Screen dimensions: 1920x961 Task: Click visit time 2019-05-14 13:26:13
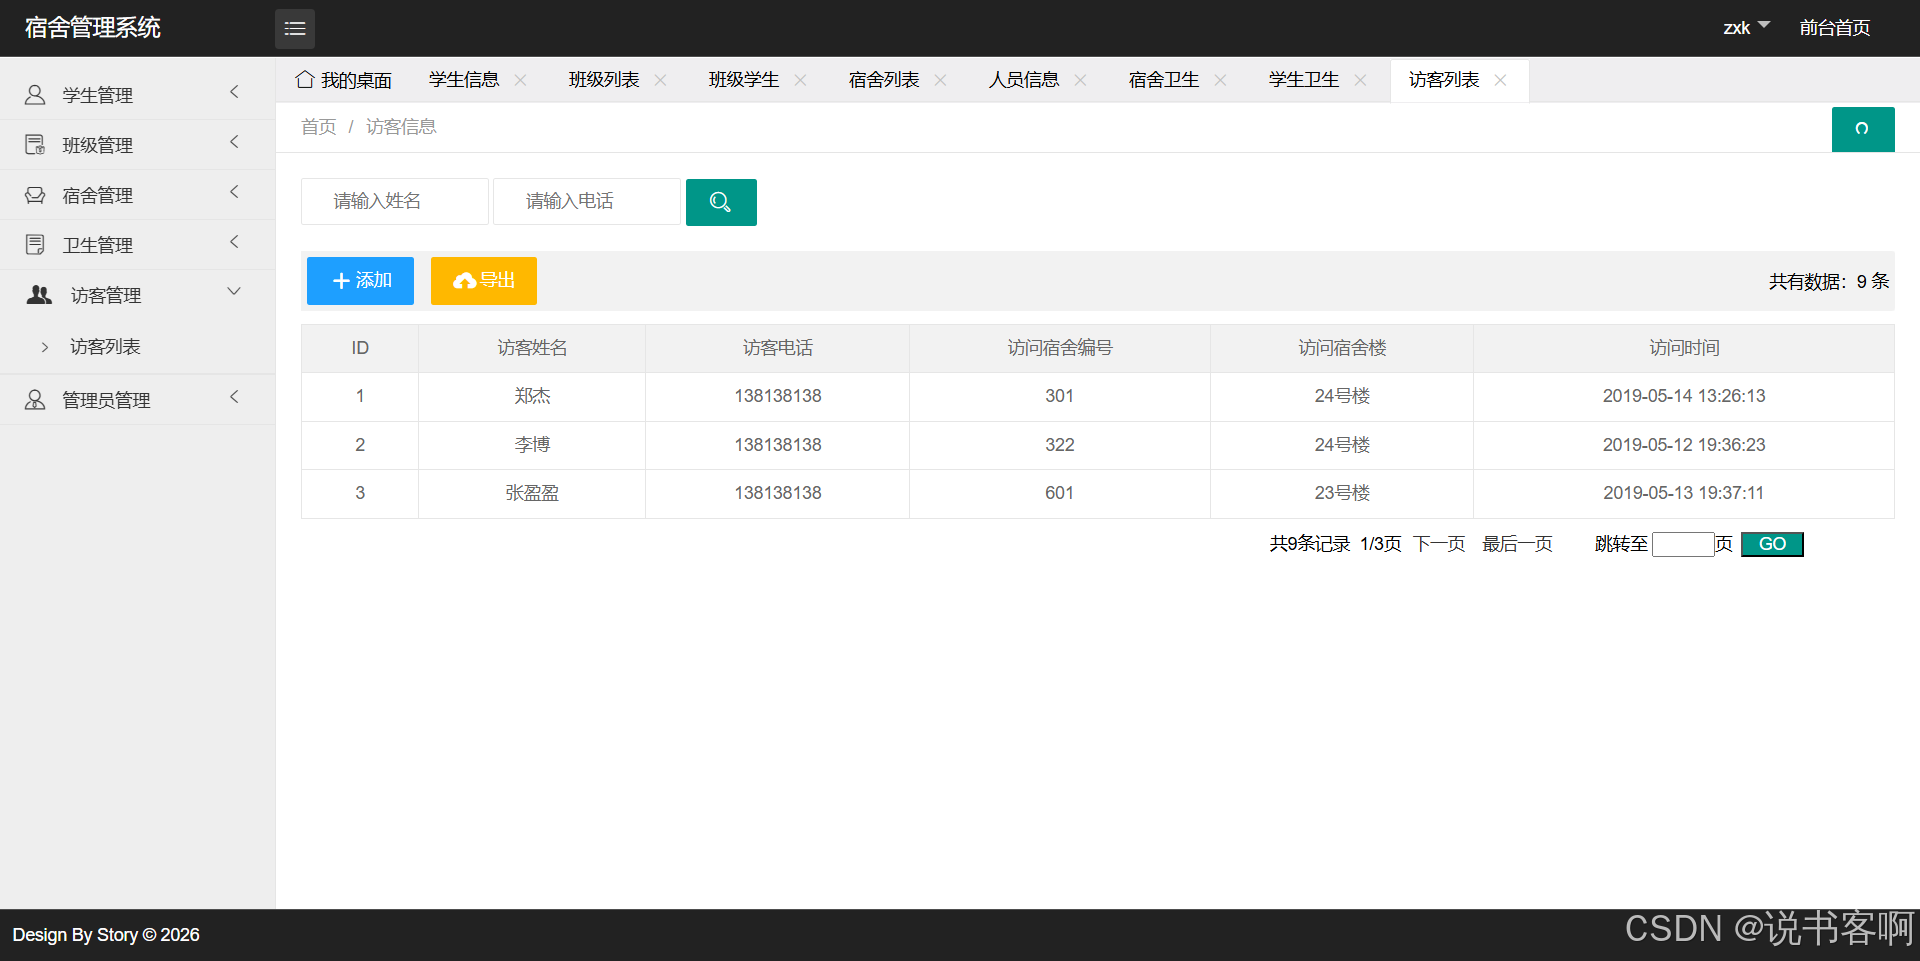click(x=1684, y=396)
